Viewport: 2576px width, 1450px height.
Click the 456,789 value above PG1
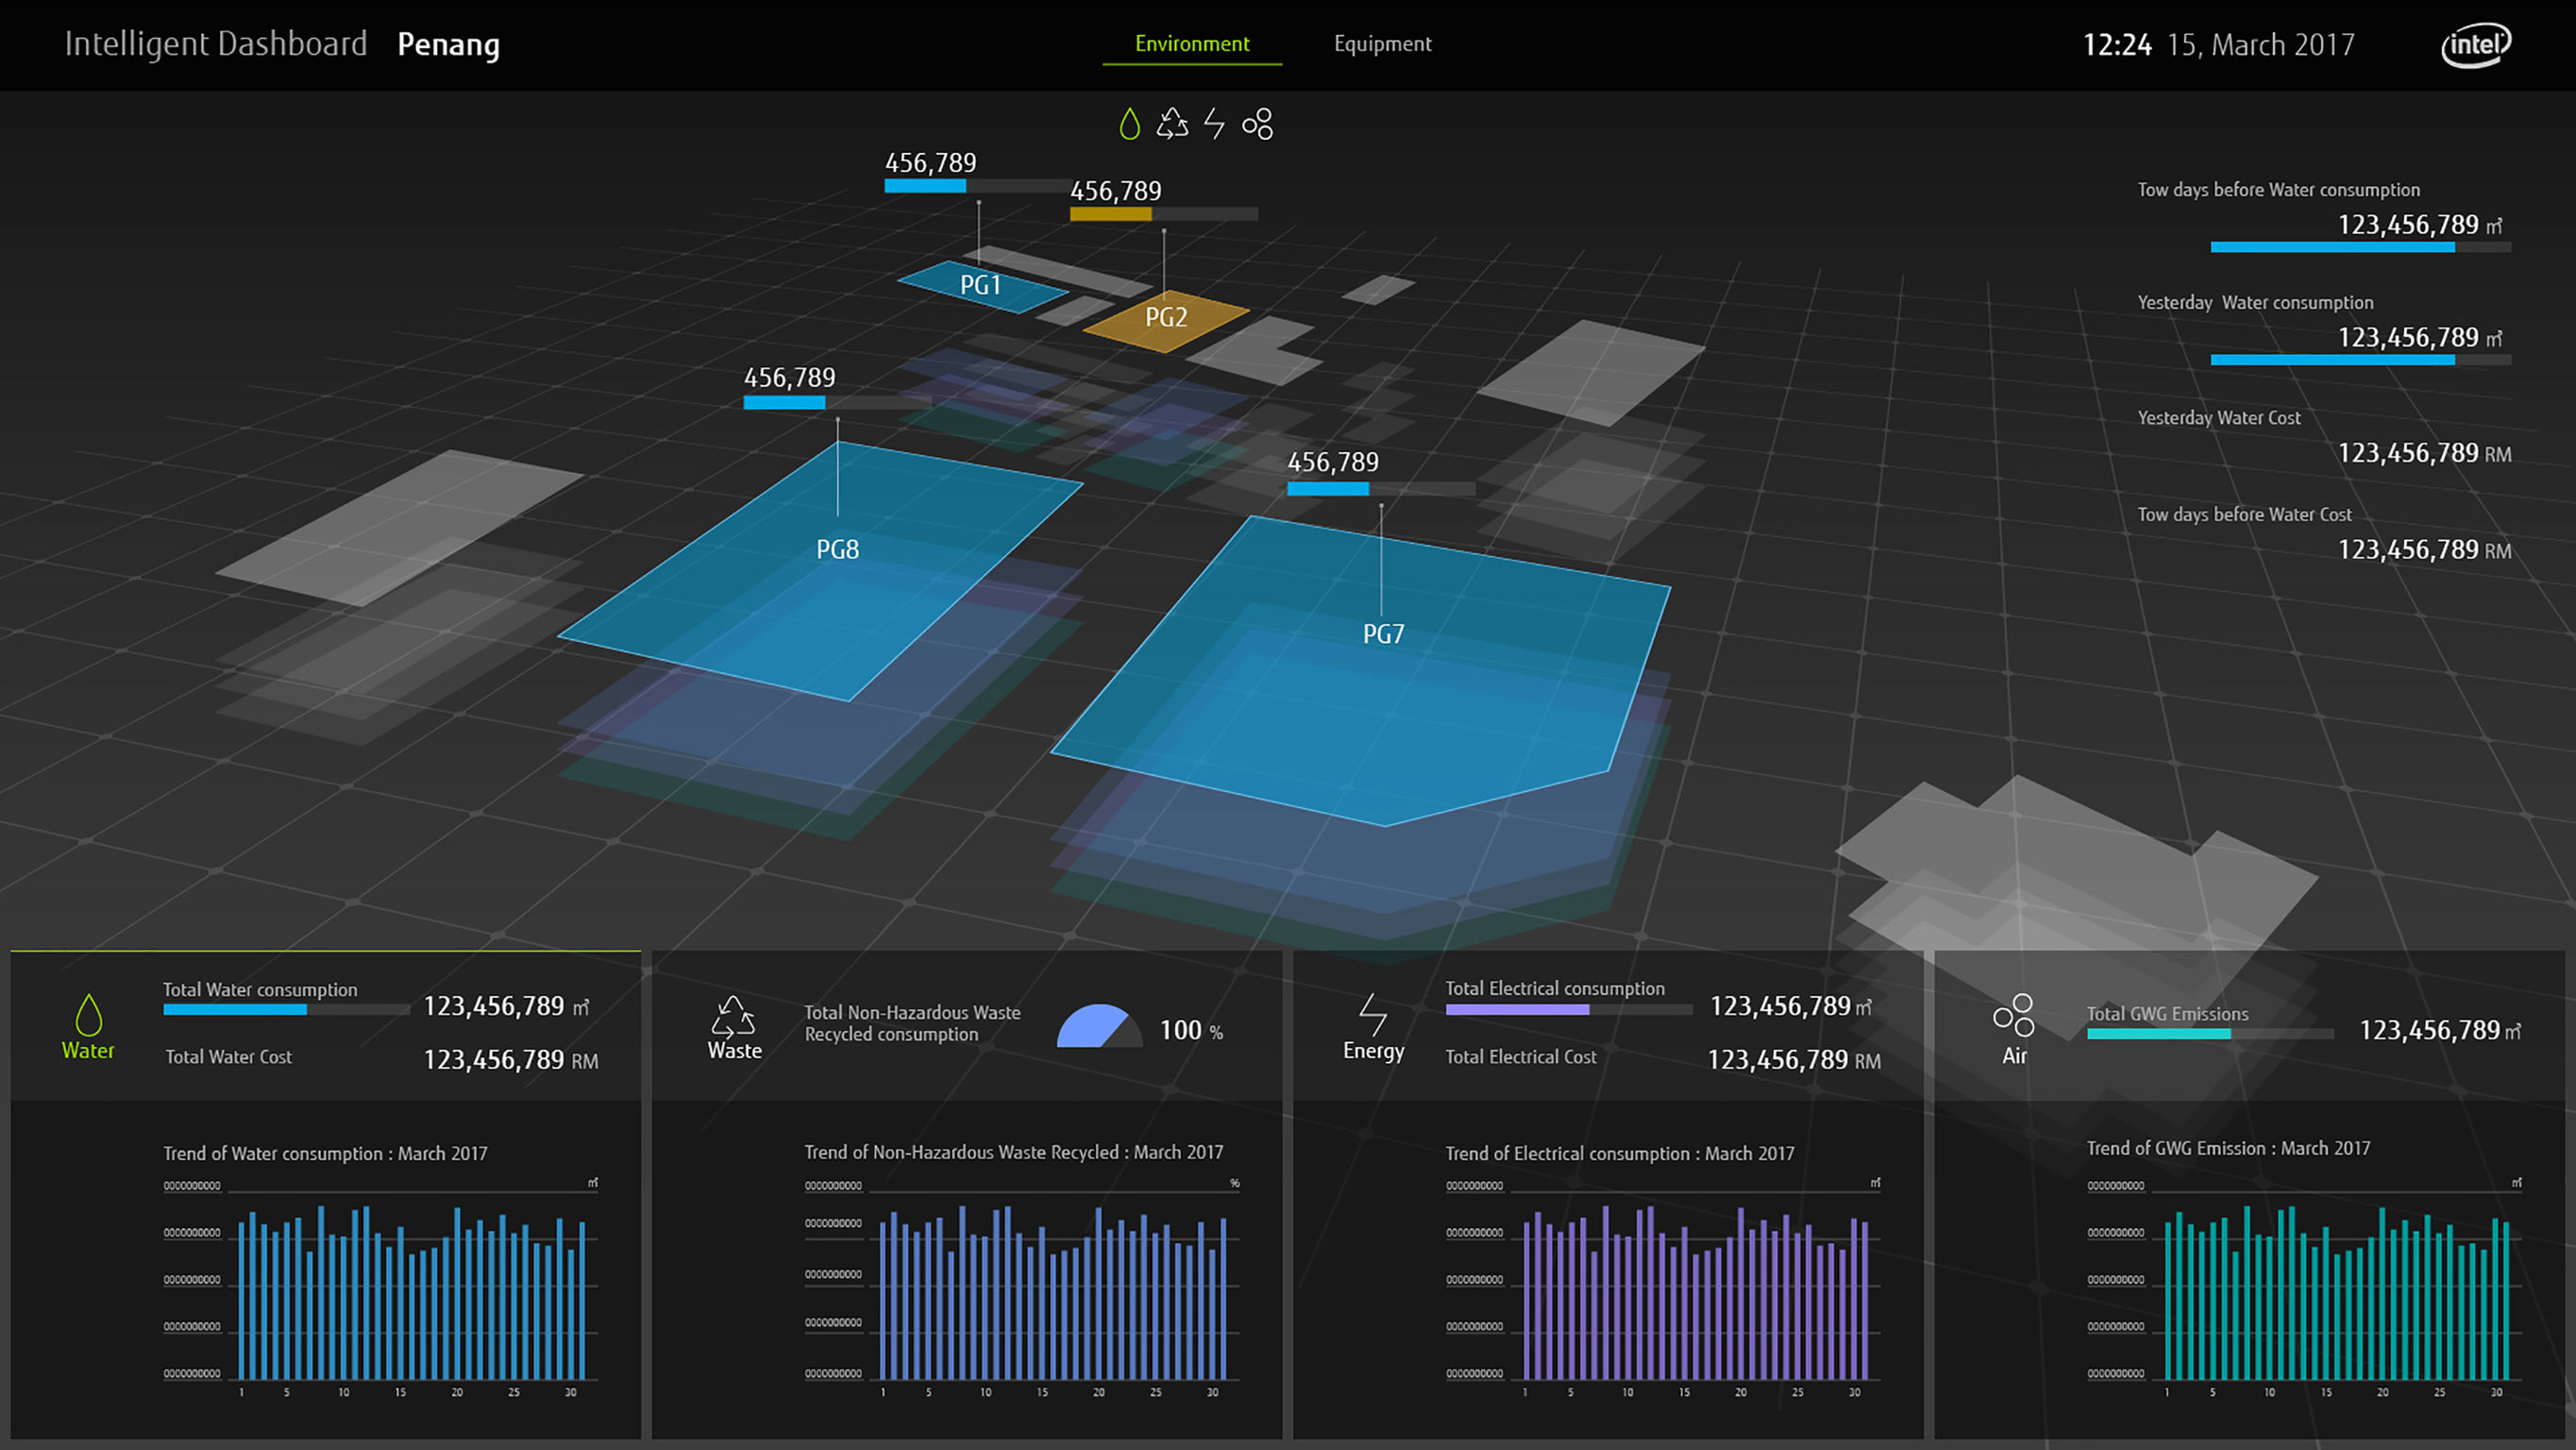pos(930,162)
